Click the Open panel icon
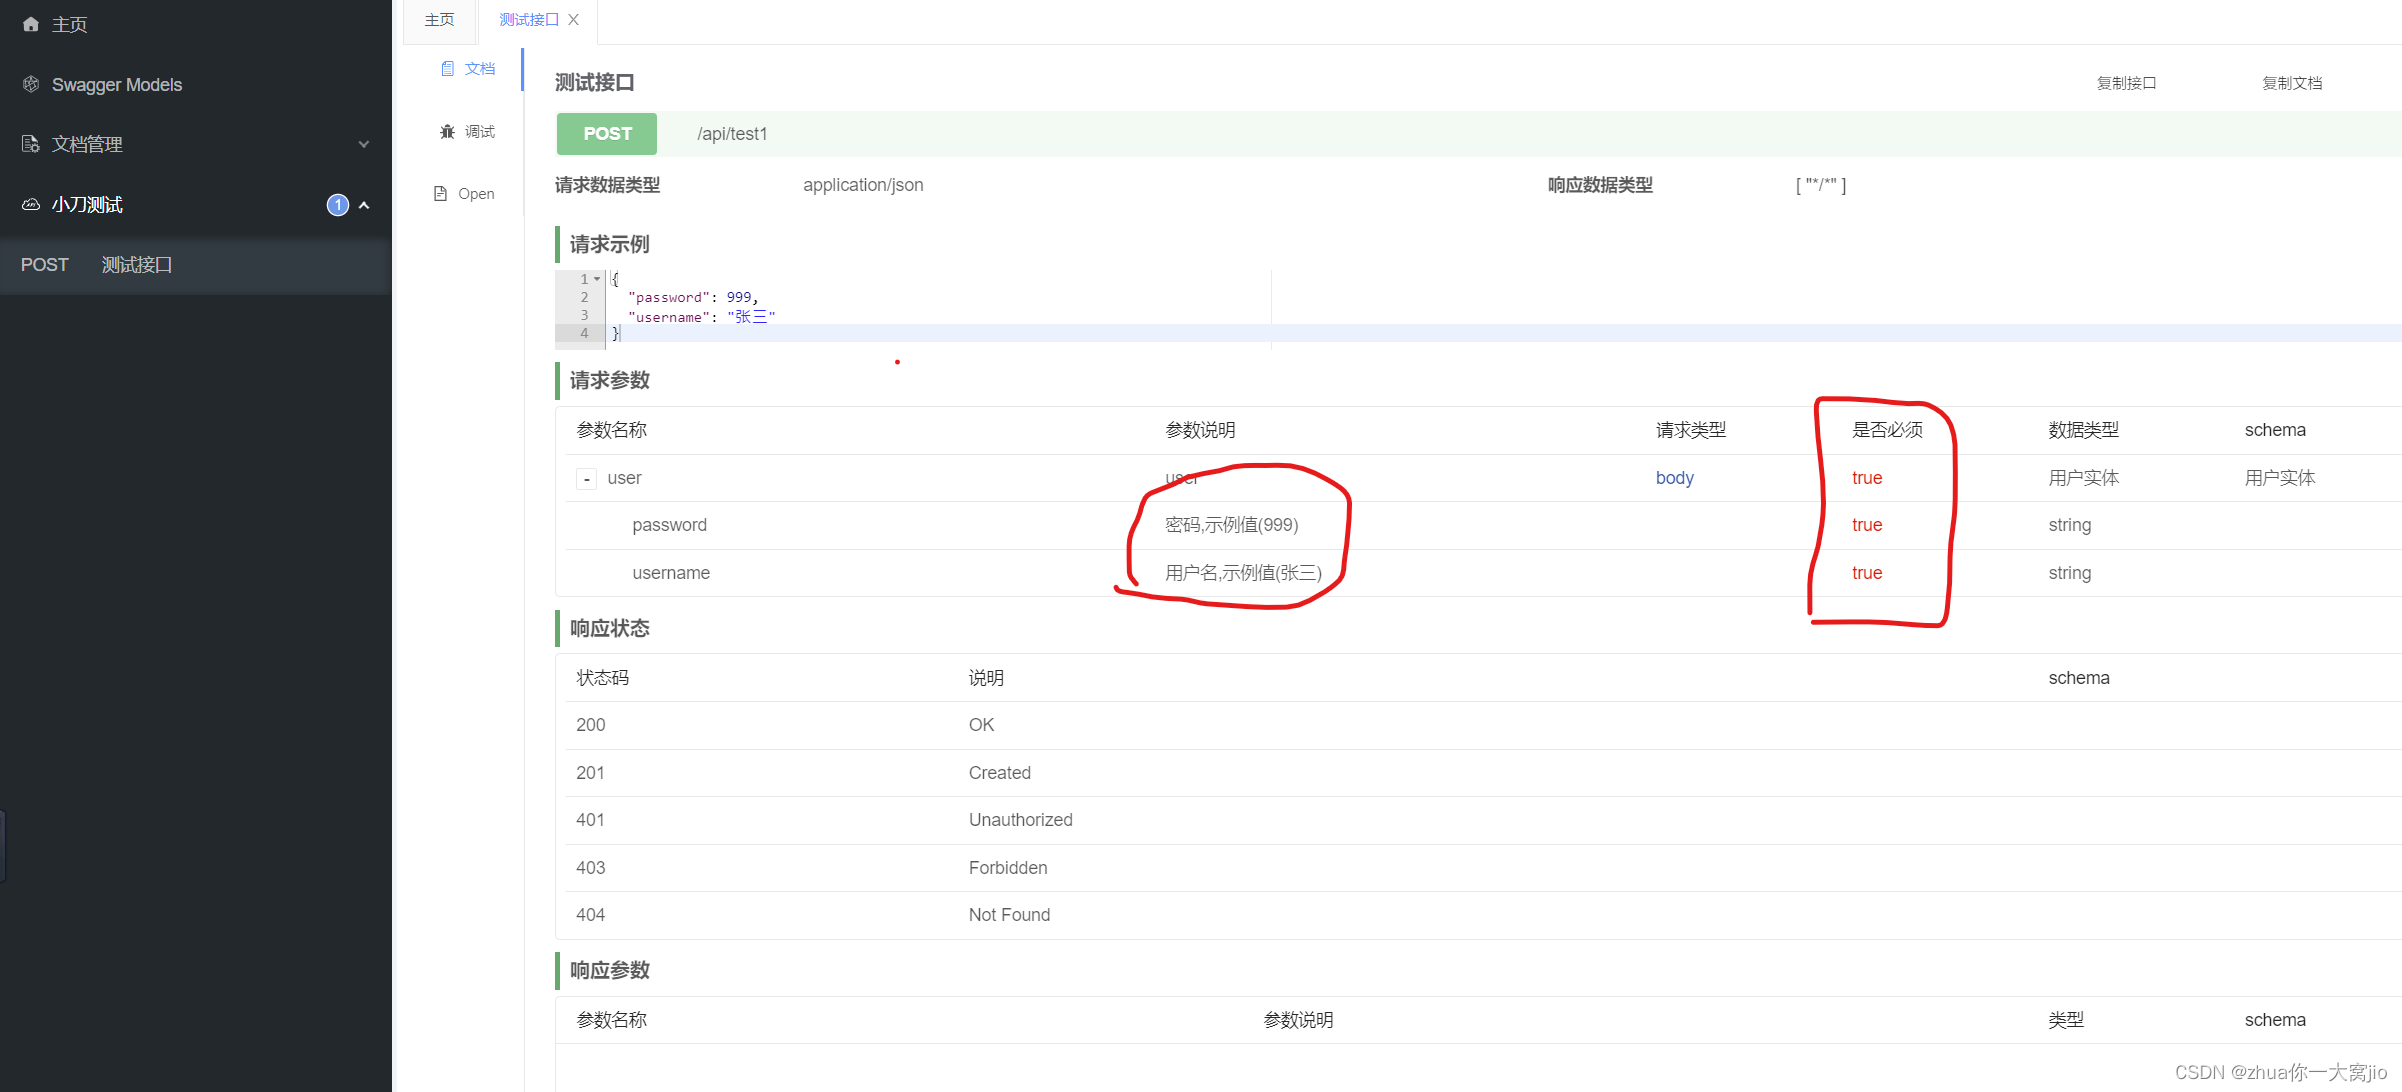2402x1092 pixels. coord(463,193)
